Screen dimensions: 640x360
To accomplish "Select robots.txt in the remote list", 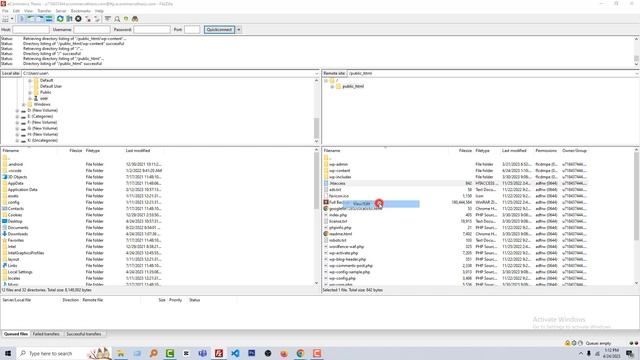I will [x=338, y=240].
